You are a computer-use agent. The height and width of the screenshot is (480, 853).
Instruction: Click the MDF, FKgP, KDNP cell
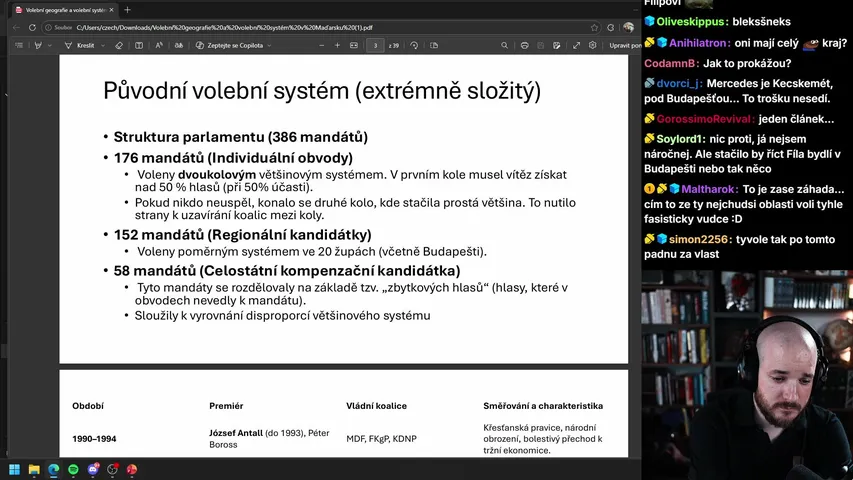coord(381,439)
